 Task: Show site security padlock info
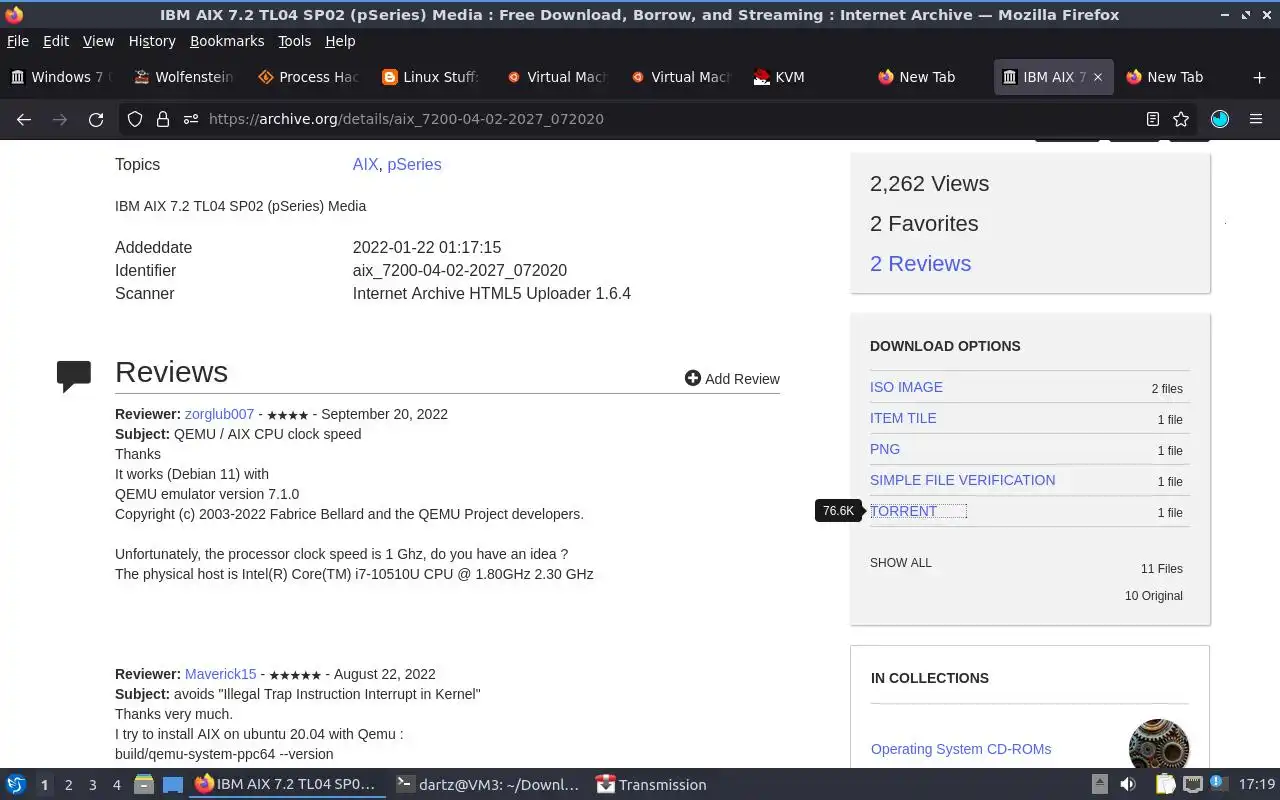pyautogui.click(x=163, y=119)
